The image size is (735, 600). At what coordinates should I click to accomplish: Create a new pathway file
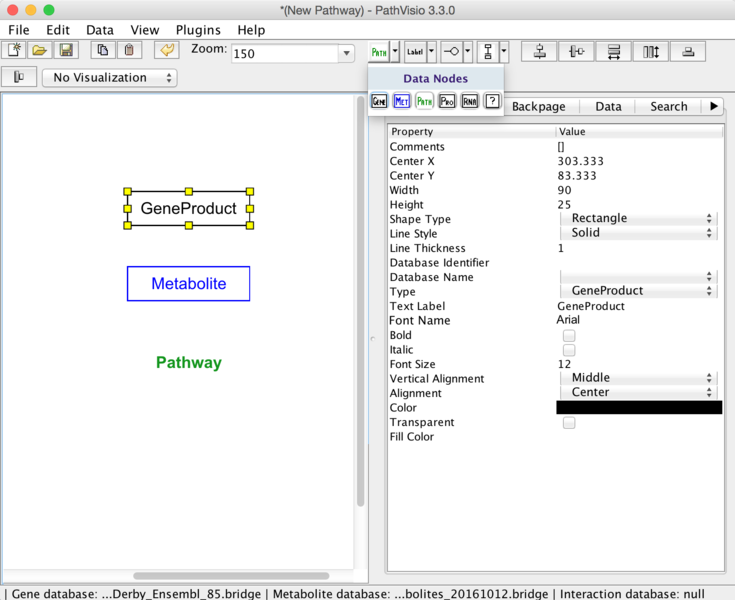(x=14, y=50)
